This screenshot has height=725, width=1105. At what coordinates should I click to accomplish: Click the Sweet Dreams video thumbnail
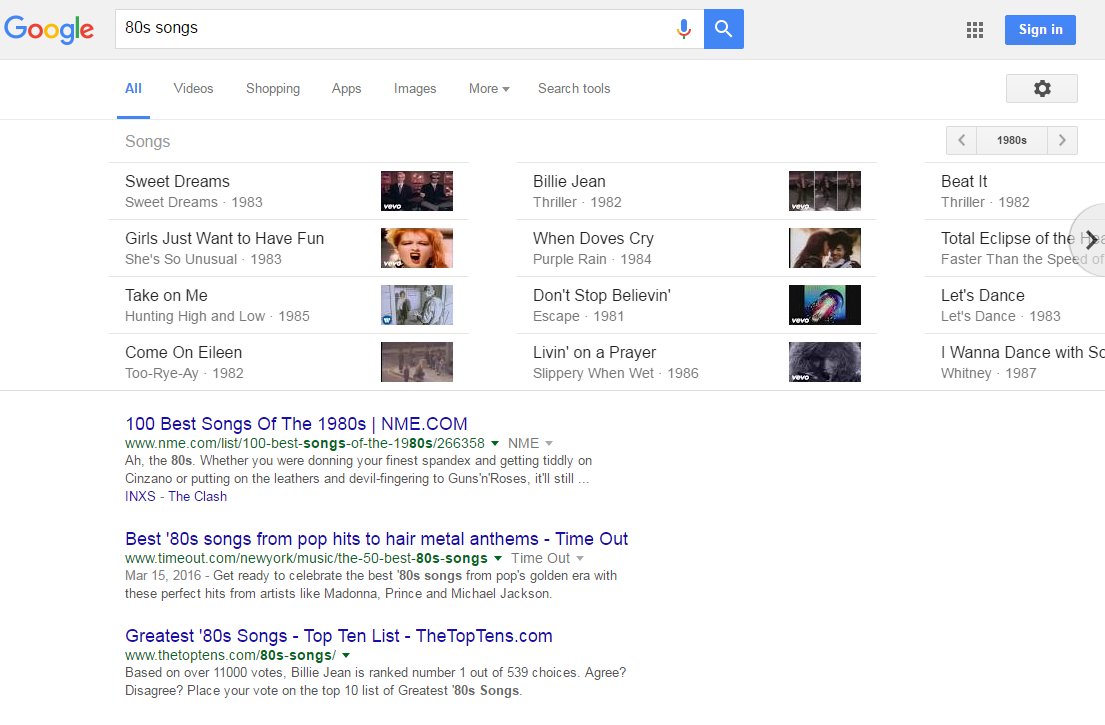click(416, 191)
